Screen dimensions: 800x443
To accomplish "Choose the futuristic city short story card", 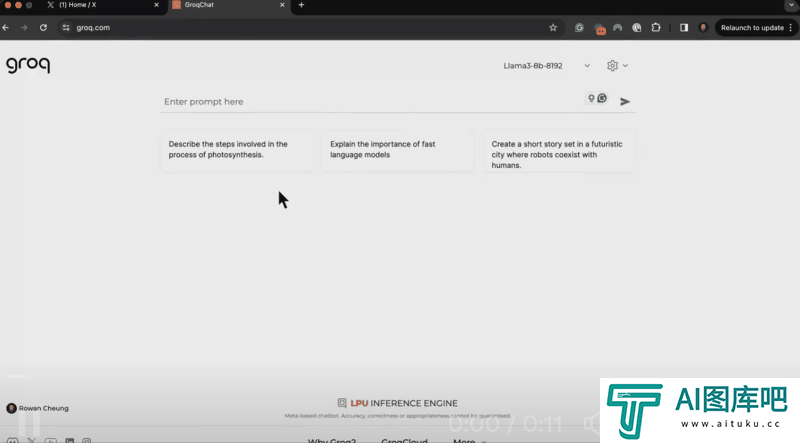I will (x=559, y=153).
